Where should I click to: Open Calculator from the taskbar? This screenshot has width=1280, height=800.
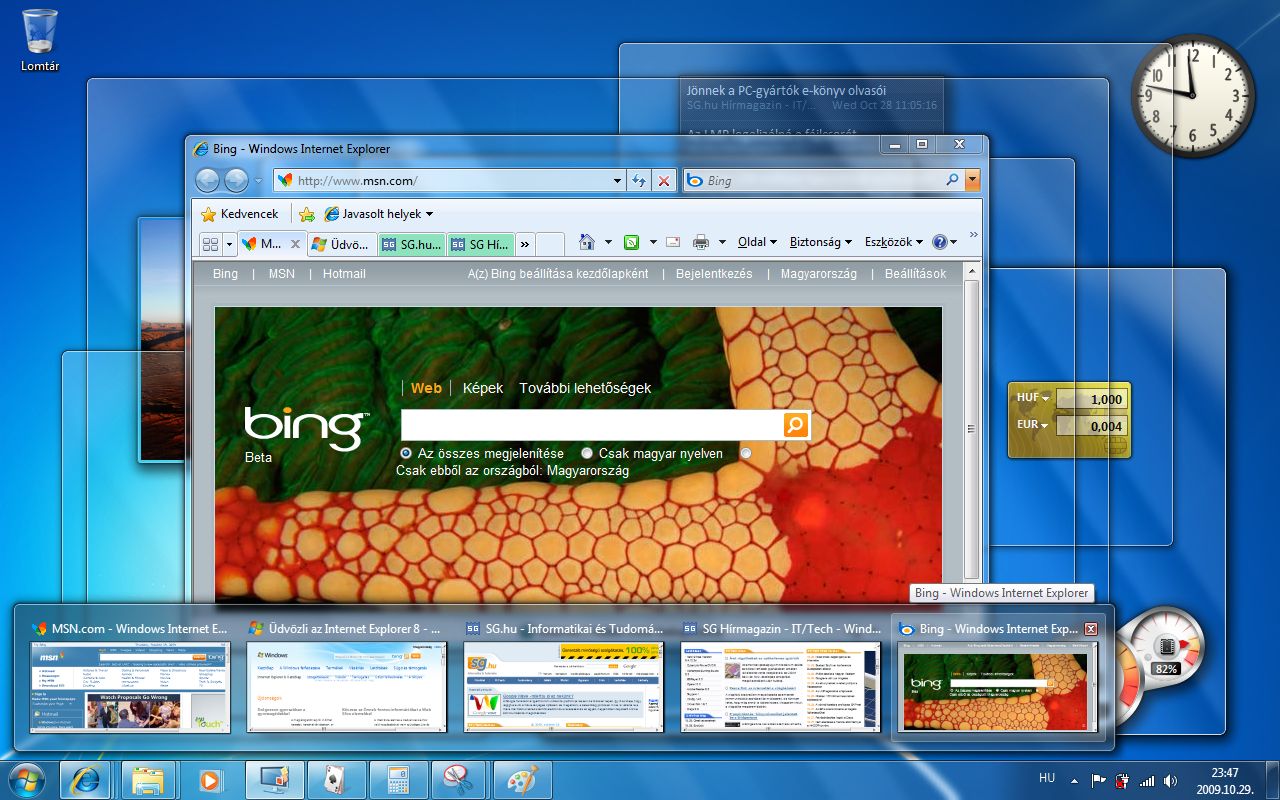[x=397, y=779]
